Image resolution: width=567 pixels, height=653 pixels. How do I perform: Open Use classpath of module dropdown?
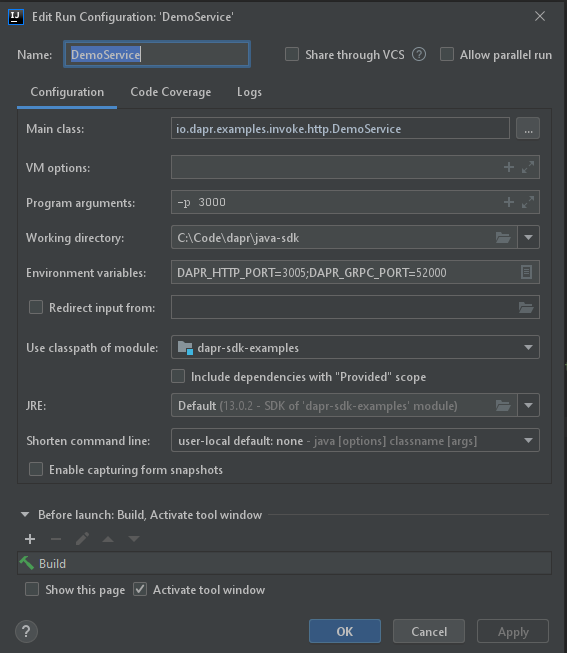pos(528,347)
